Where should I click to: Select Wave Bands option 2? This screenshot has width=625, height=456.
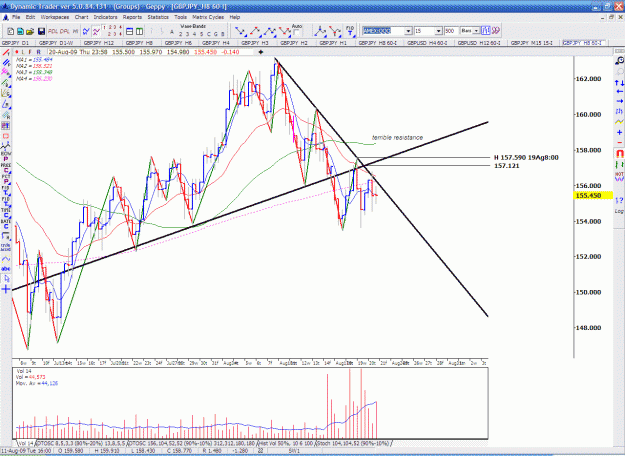pyautogui.click(x=181, y=34)
